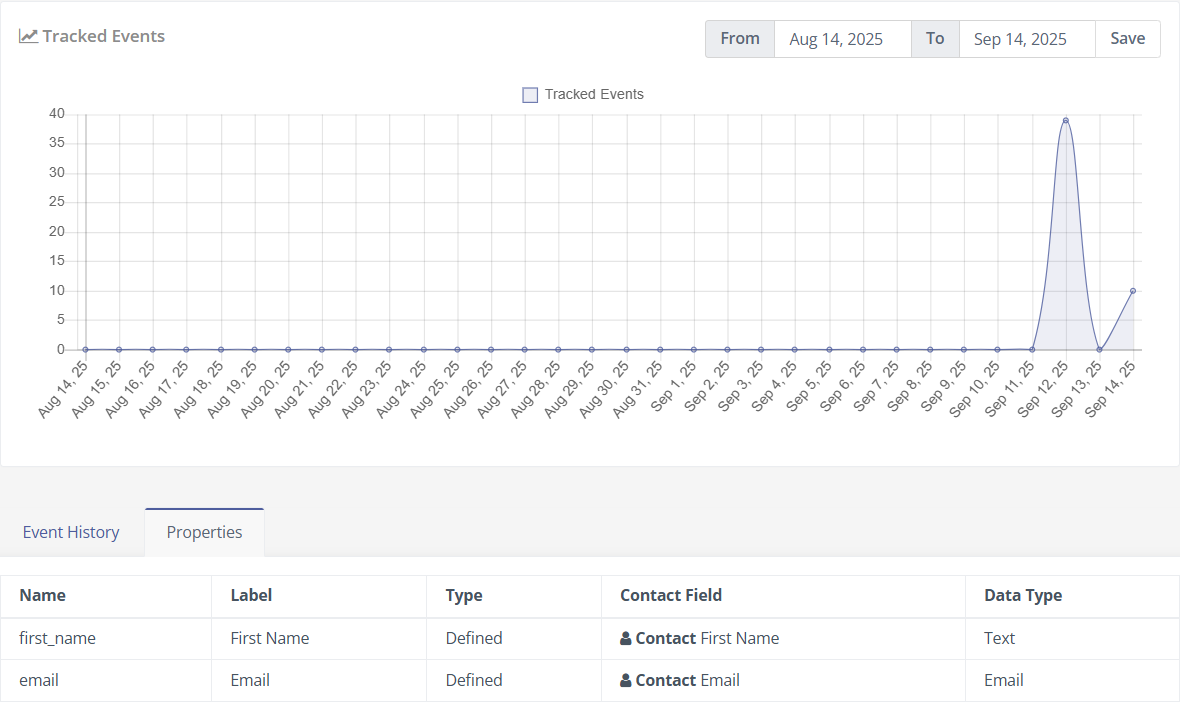Screen dimensions: 1180x715
Task: Click the Contact person icon in email row
Action: (x=626, y=680)
